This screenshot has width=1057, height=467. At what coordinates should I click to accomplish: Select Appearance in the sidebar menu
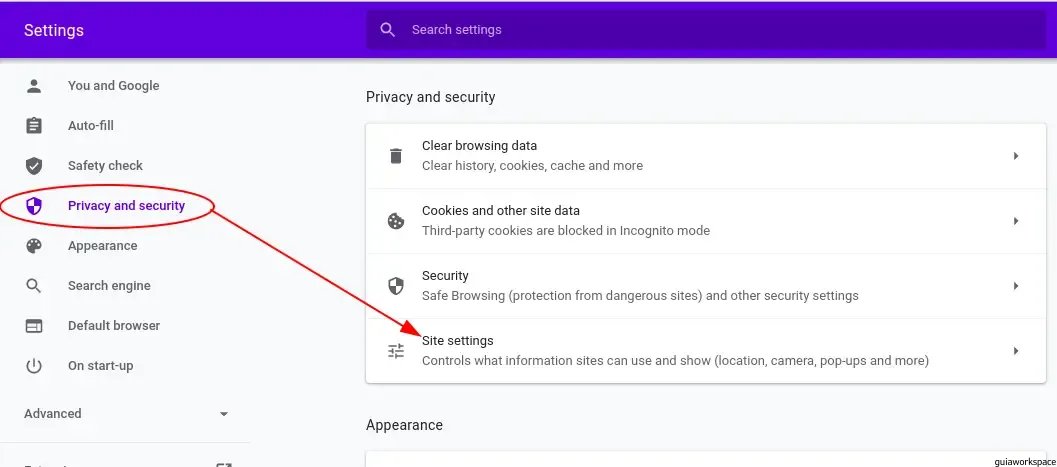click(102, 246)
